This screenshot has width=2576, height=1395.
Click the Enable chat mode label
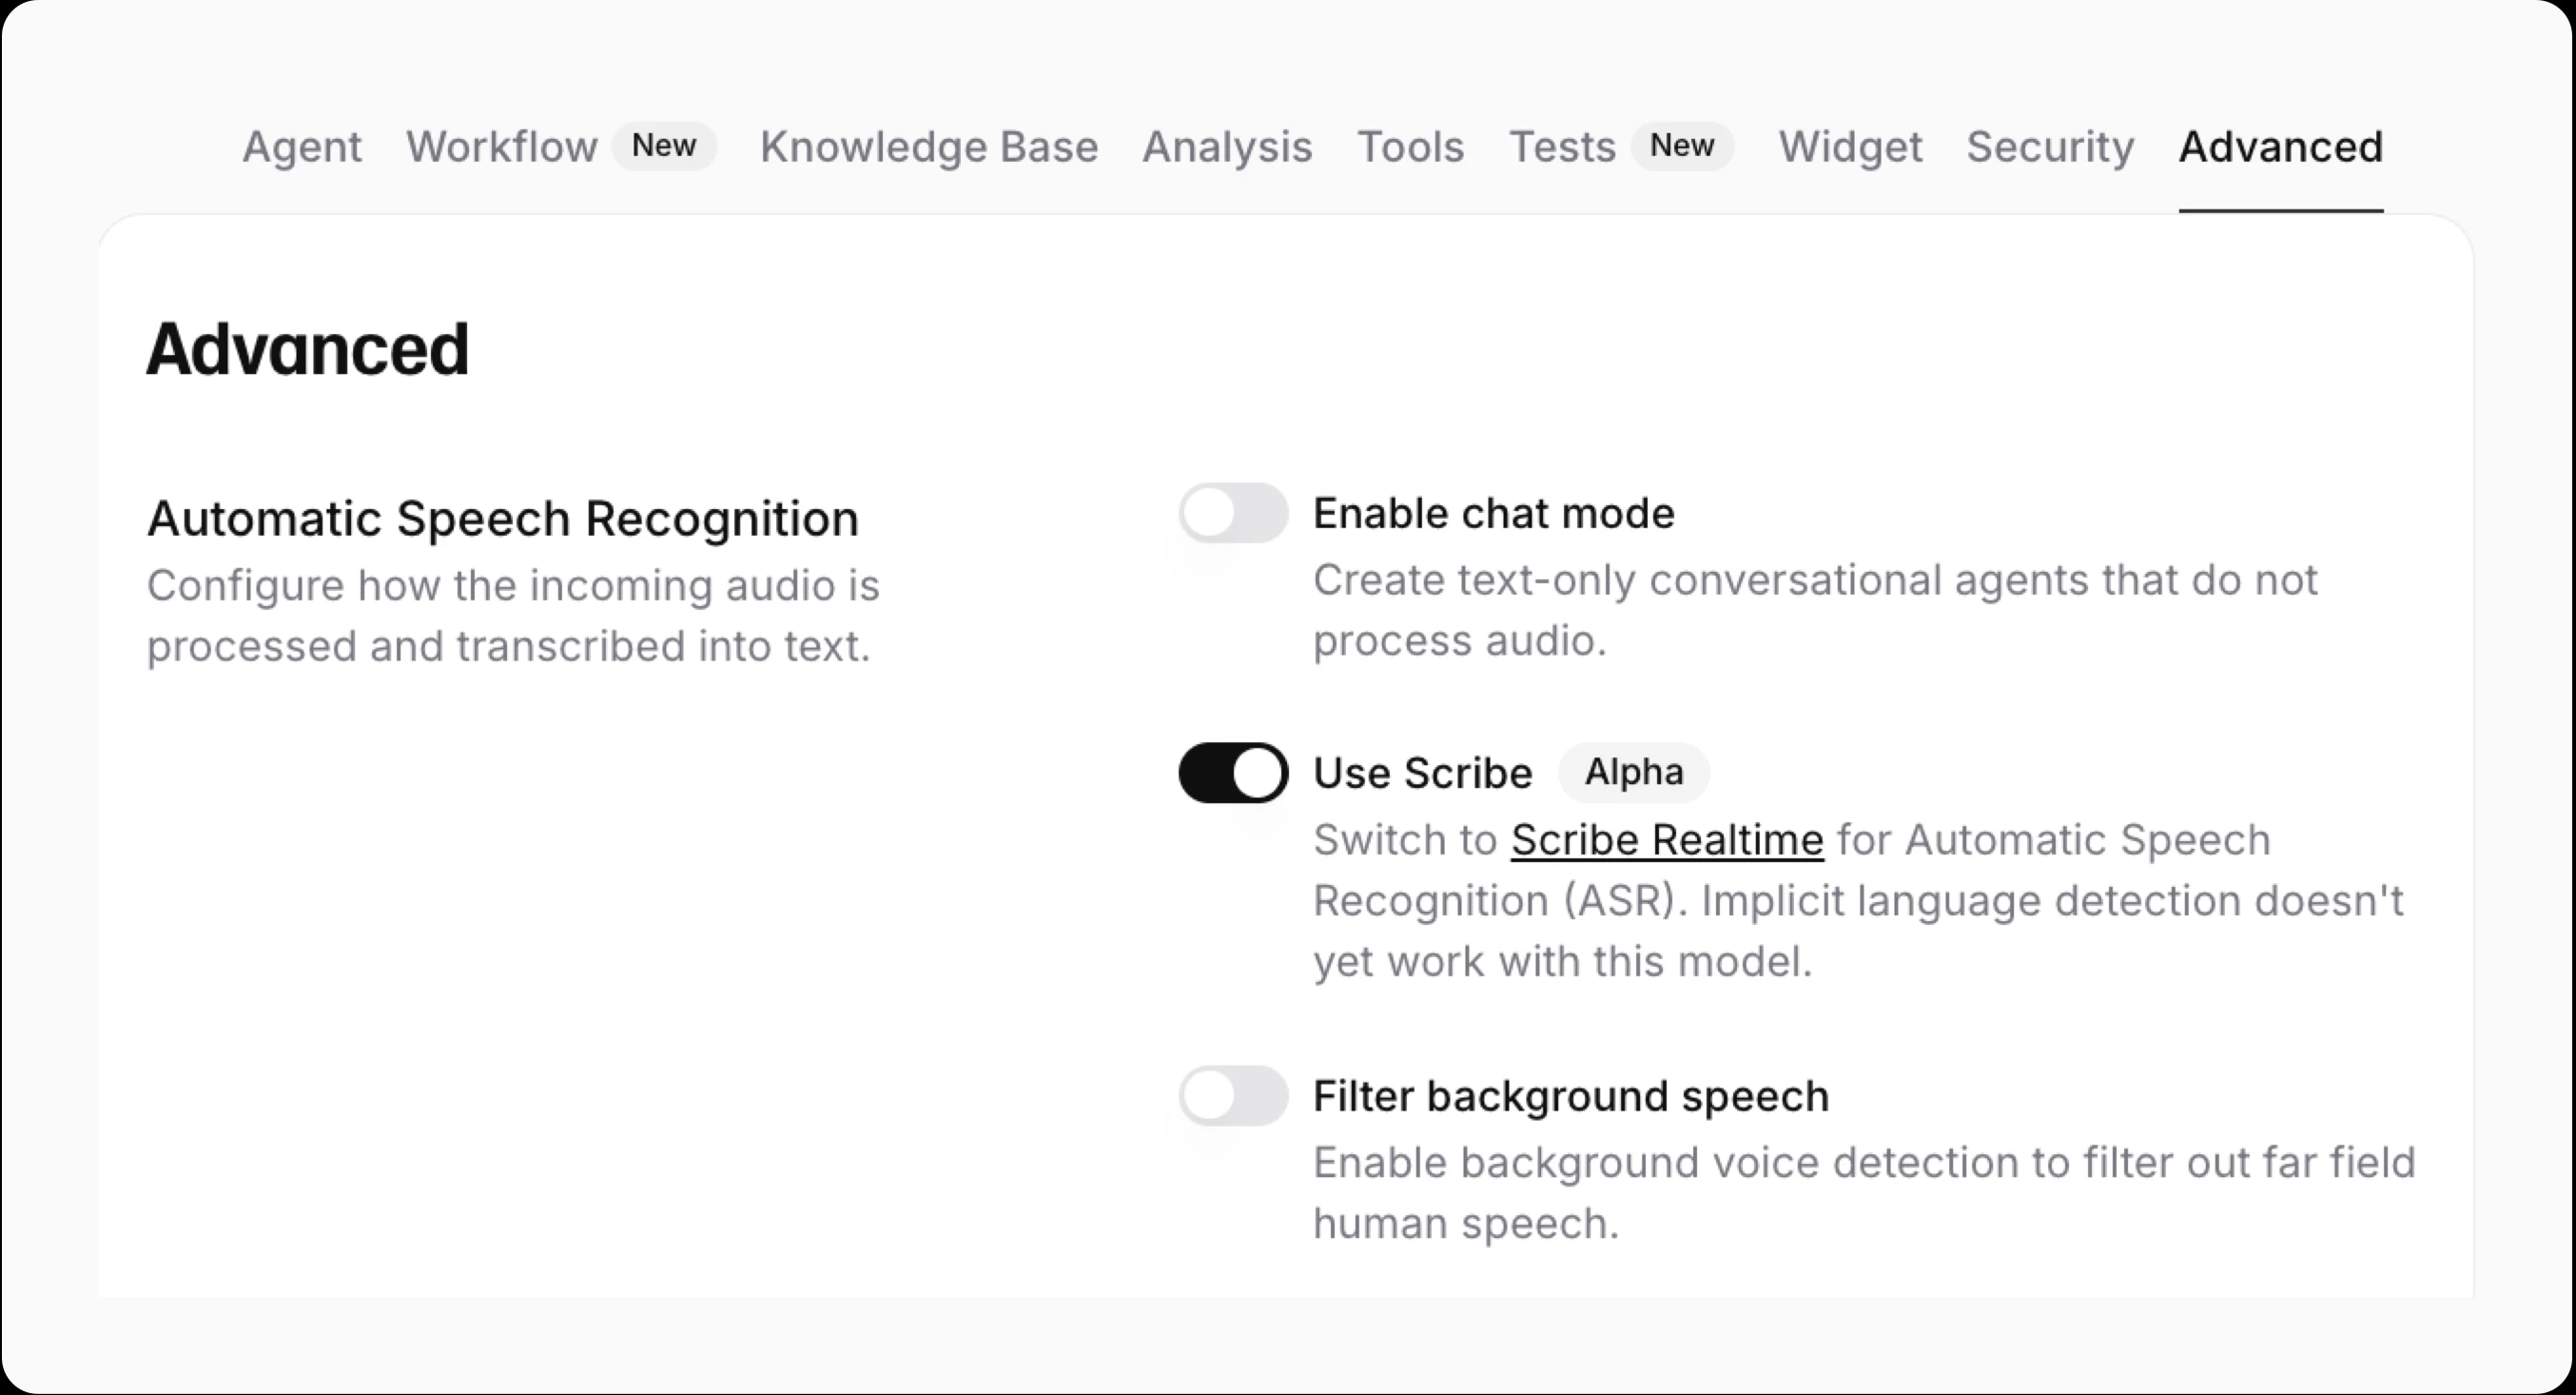point(1493,513)
